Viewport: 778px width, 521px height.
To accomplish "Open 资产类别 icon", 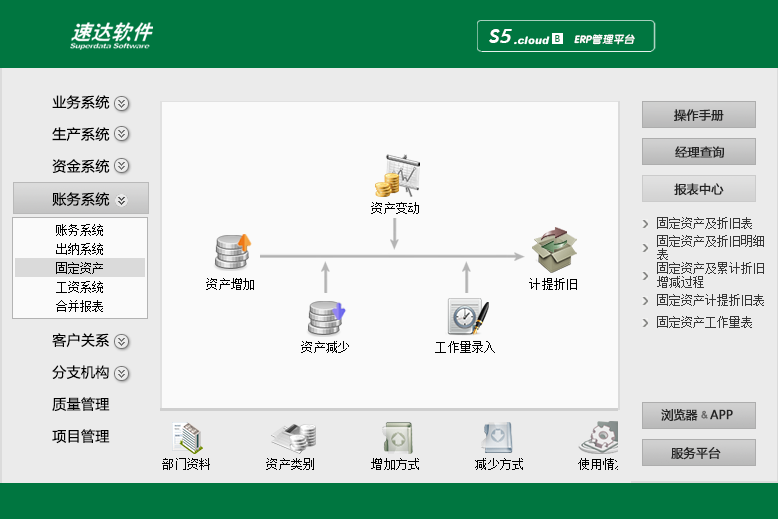I will pyautogui.click(x=294, y=438).
